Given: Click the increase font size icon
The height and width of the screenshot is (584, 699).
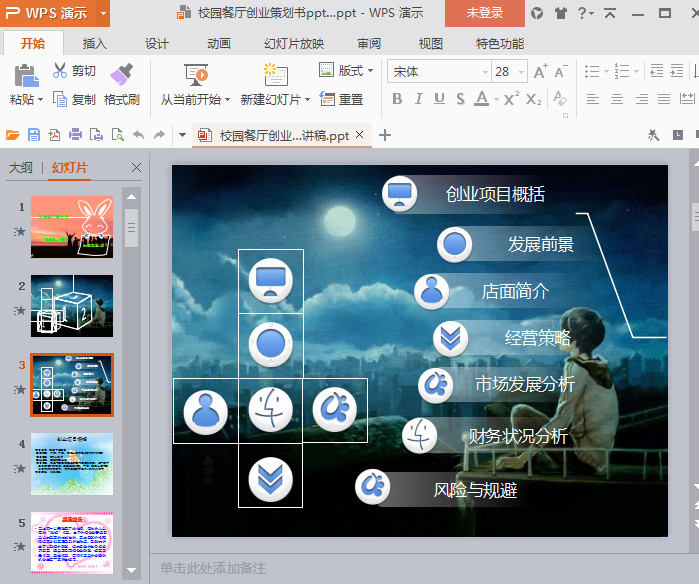Looking at the screenshot, I should pyautogui.click(x=540, y=71).
